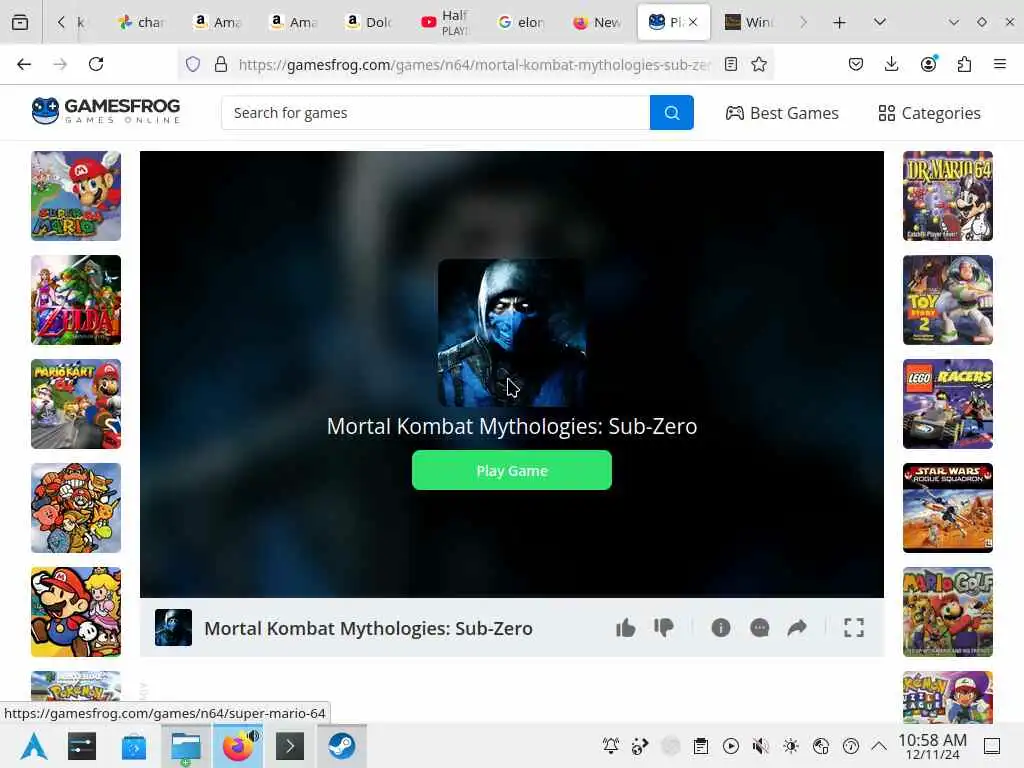Open Star Wars Rogue Squadron thumbnail
The width and height of the screenshot is (1024, 768).
(x=948, y=508)
